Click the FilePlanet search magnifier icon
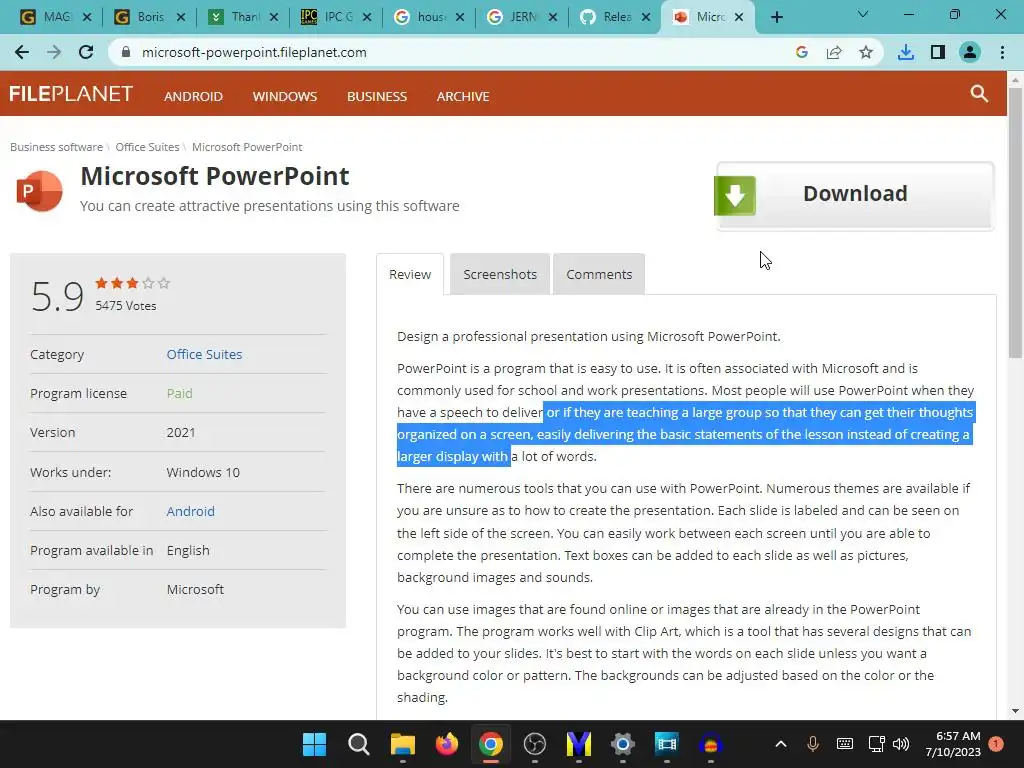This screenshot has height=768, width=1024. pyautogui.click(x=979, y=93)
